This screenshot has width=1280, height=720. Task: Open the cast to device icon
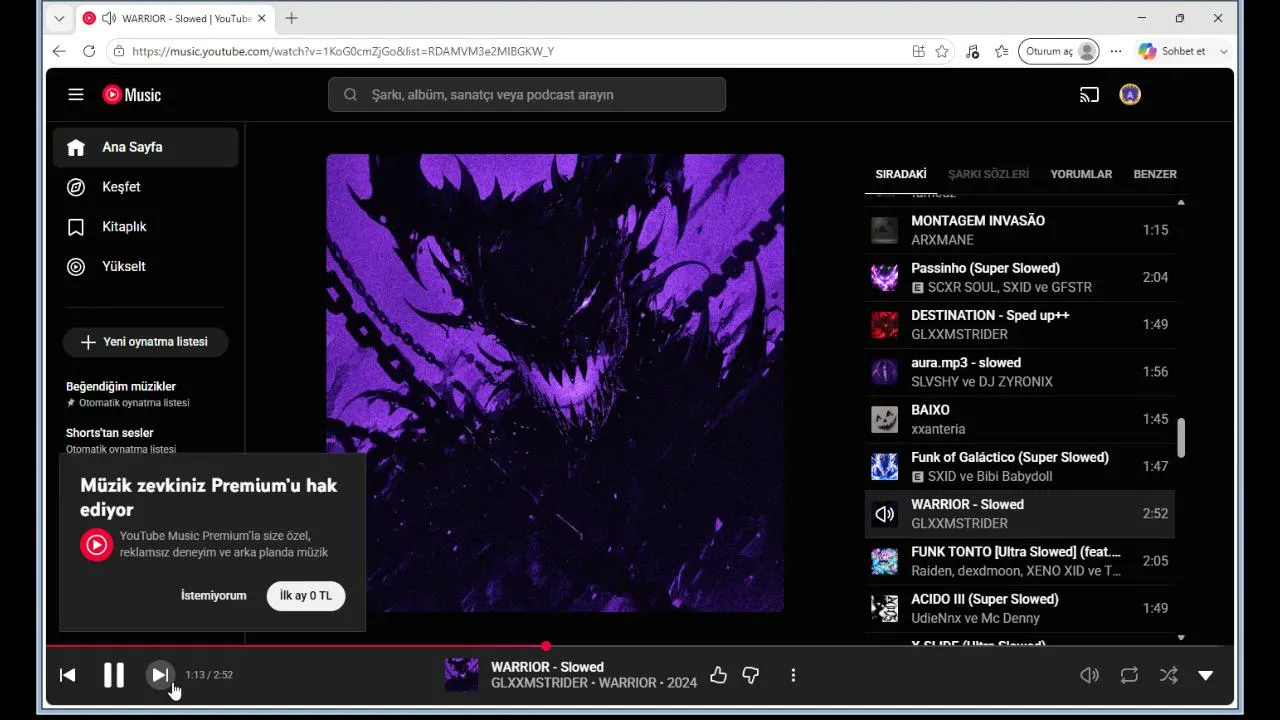click(1089, 95)
